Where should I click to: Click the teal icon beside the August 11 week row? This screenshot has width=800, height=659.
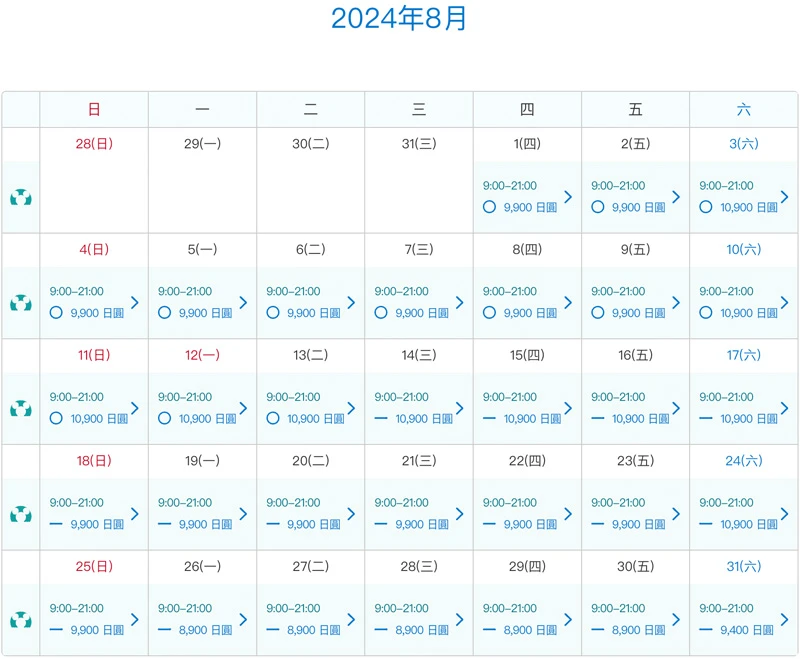(x=20, y=408)
